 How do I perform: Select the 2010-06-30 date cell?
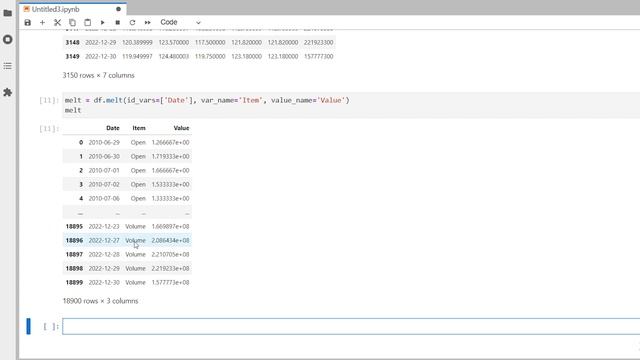click(104, 156)
